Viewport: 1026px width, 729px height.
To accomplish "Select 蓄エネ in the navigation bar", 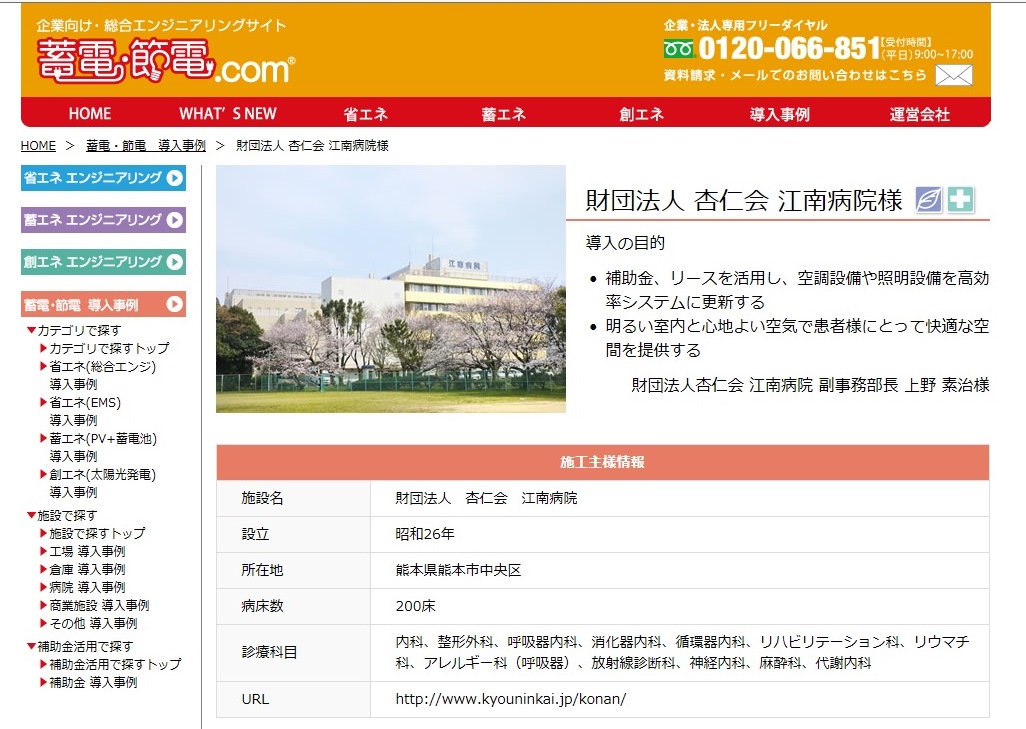I will click(x=504, y=114).
